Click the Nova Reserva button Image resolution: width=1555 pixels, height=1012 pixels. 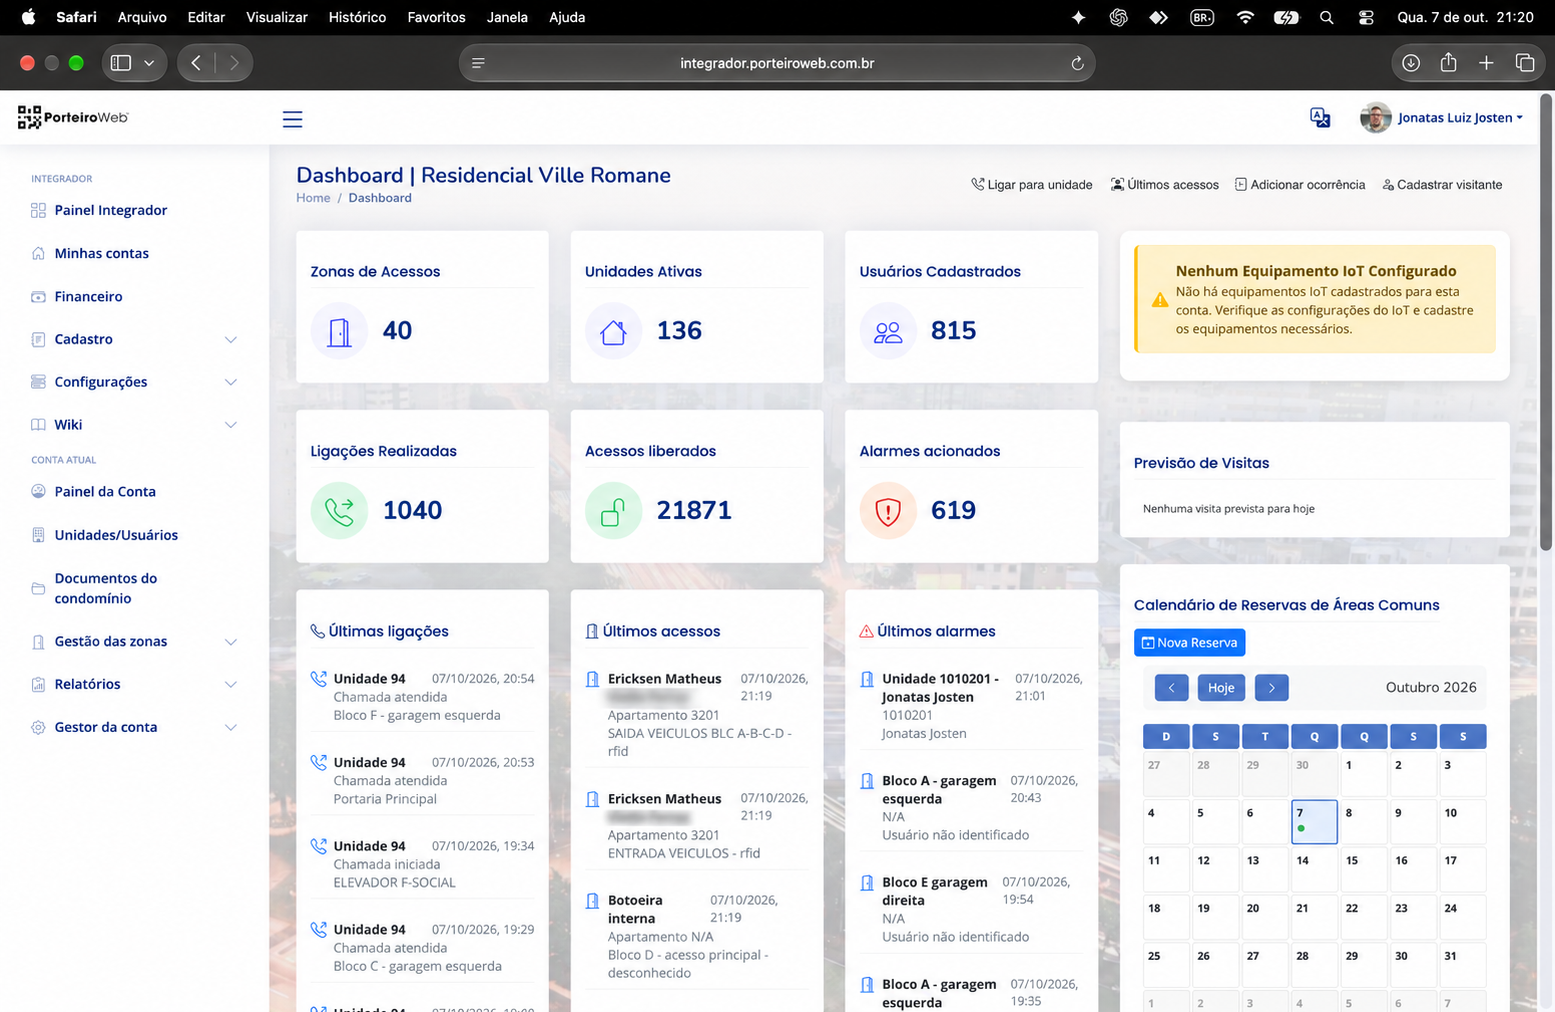(1189, 642)
